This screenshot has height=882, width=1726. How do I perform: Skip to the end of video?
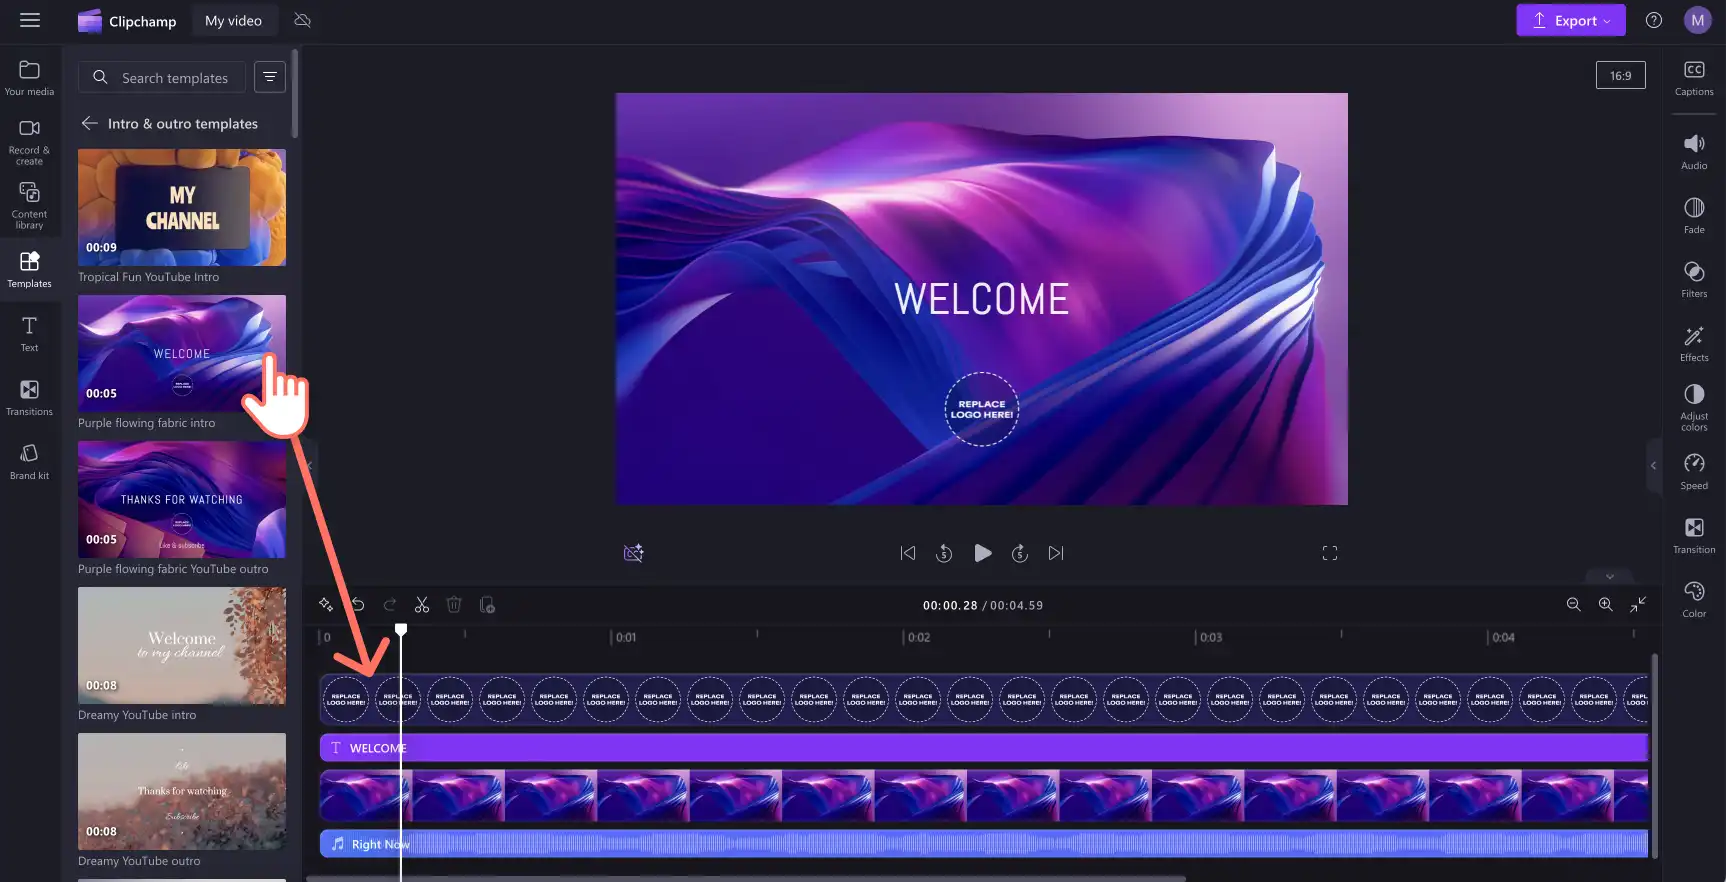(1056, 553)
